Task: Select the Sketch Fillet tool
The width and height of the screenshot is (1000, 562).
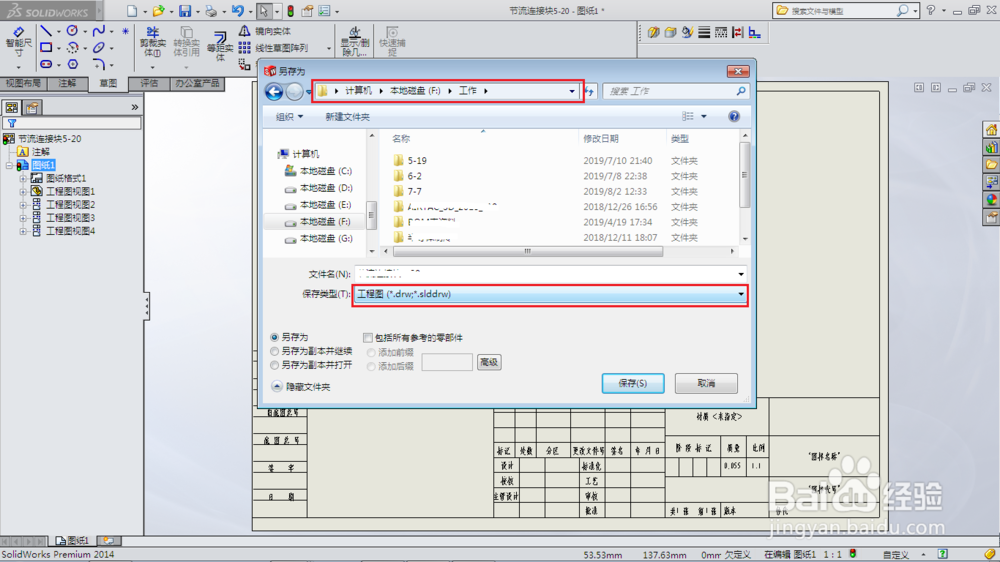Action: [x=98, y=64]
